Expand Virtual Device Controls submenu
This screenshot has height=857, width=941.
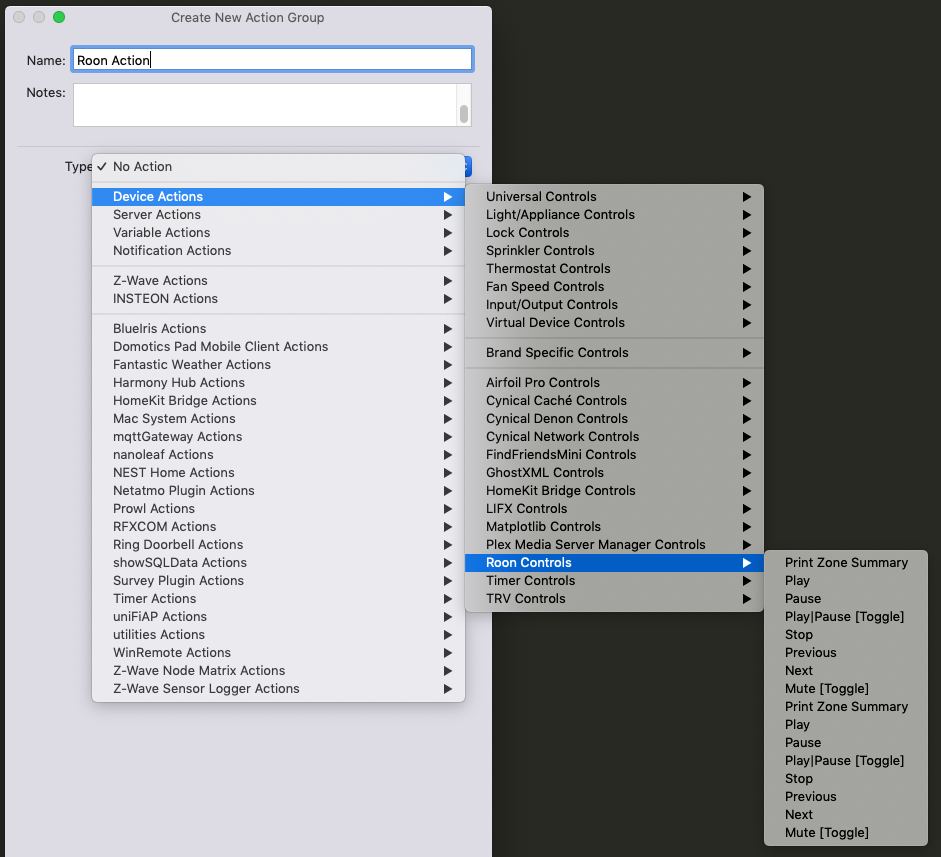615,323
